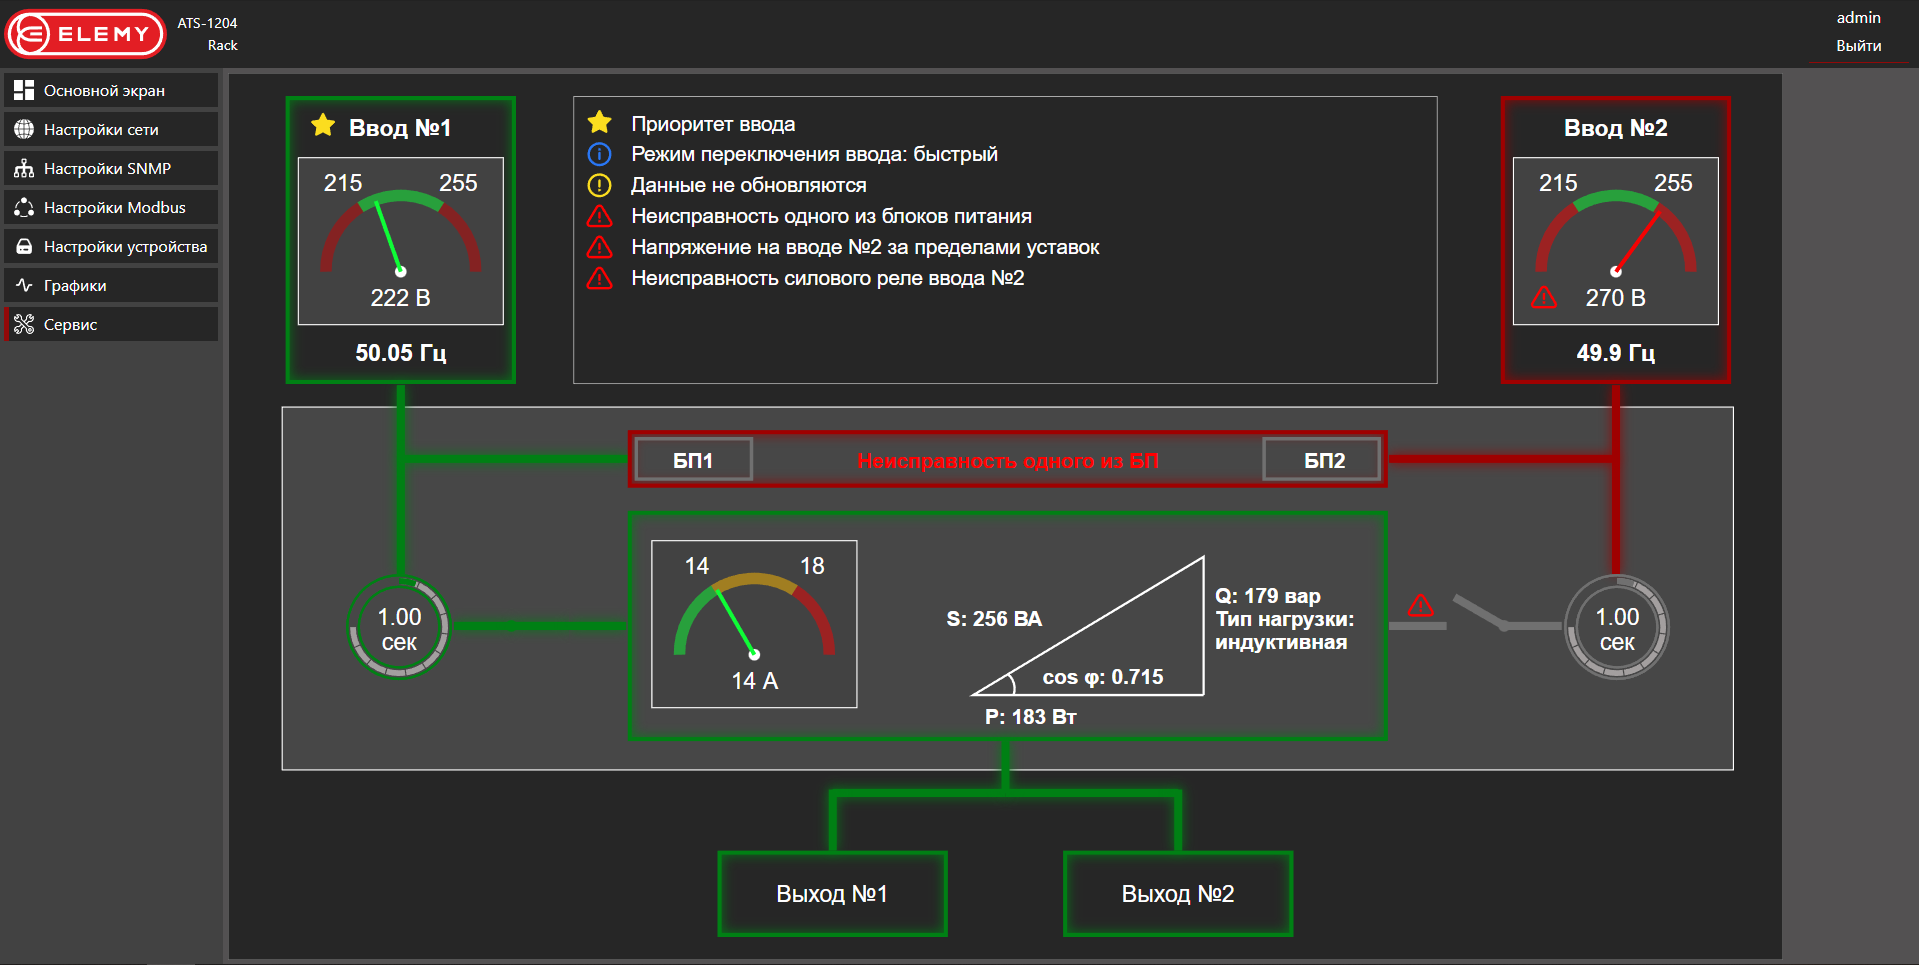Click the Ввод №1 voltage gauge
This screenshot has width=1920, height=965.
(400, 241)
